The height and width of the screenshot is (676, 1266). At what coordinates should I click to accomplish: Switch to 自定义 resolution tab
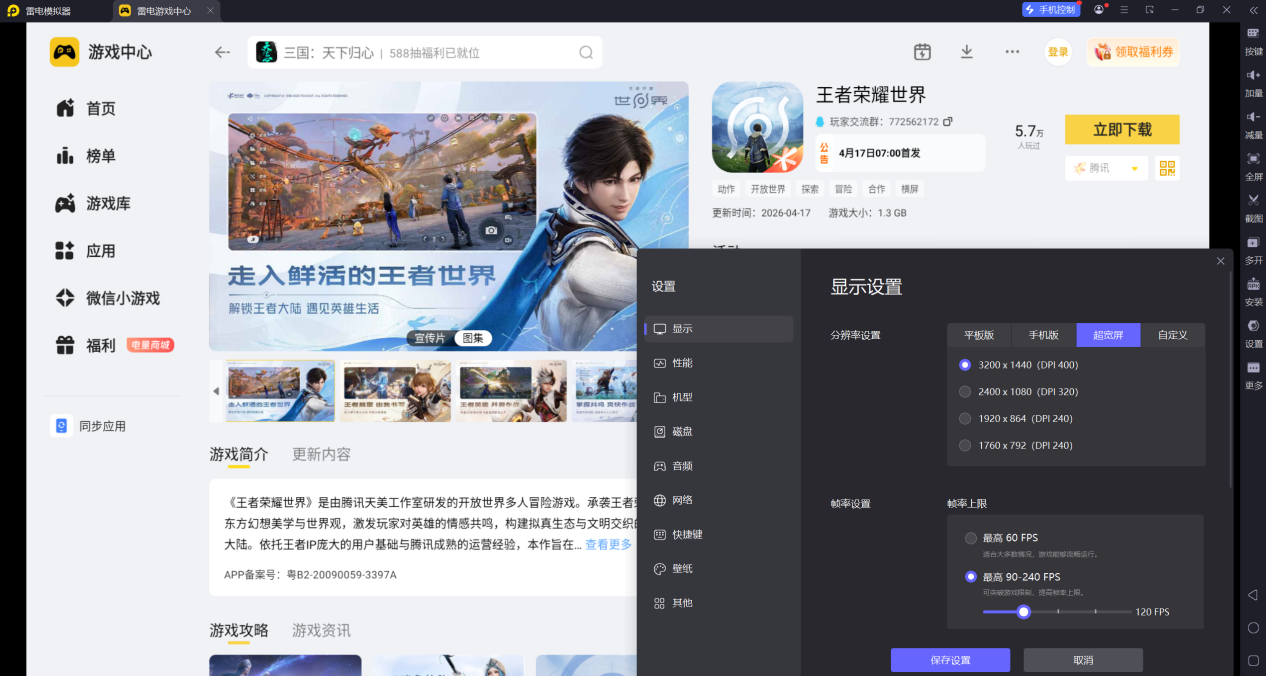(x=1172, y=335)
